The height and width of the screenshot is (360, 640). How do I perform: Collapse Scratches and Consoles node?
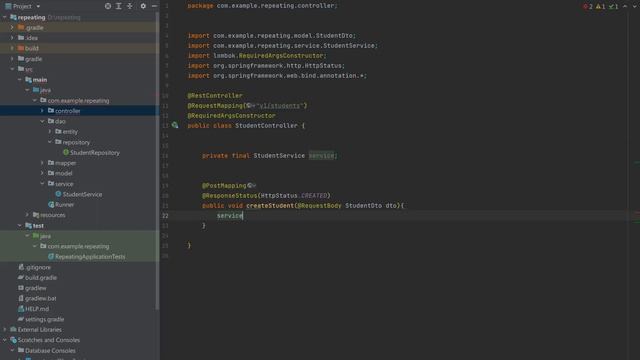5,340
